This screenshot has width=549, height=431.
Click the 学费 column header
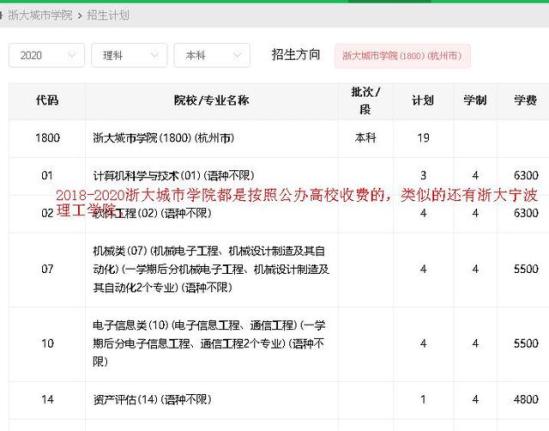tap(525, 101)
